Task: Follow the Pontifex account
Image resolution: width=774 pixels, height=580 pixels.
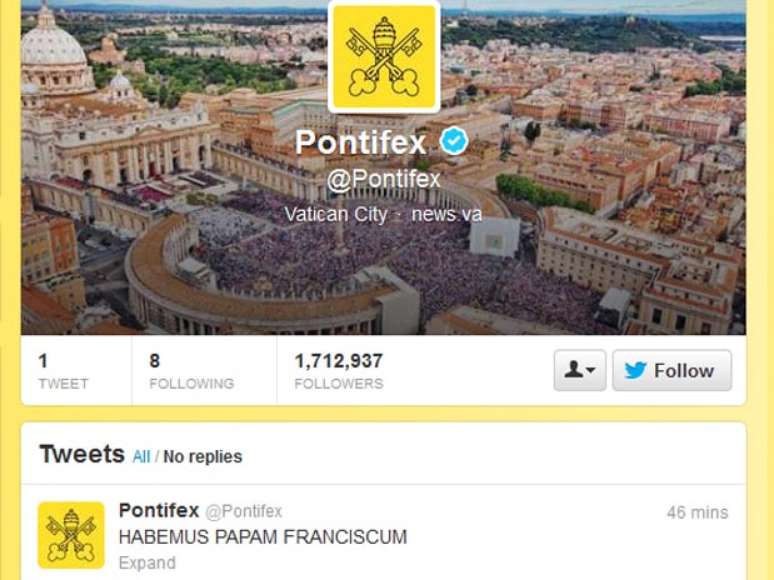Action: tap(672, 370)
